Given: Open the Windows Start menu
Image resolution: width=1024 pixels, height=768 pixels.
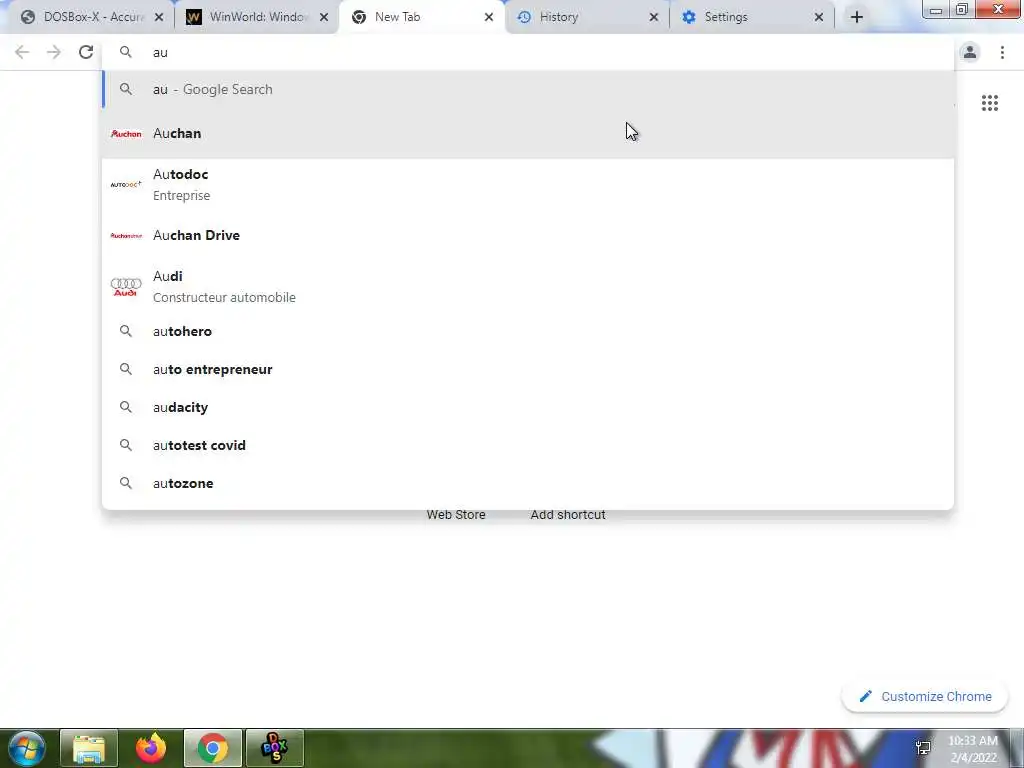Looking at the screenshot, I should 27,748.
